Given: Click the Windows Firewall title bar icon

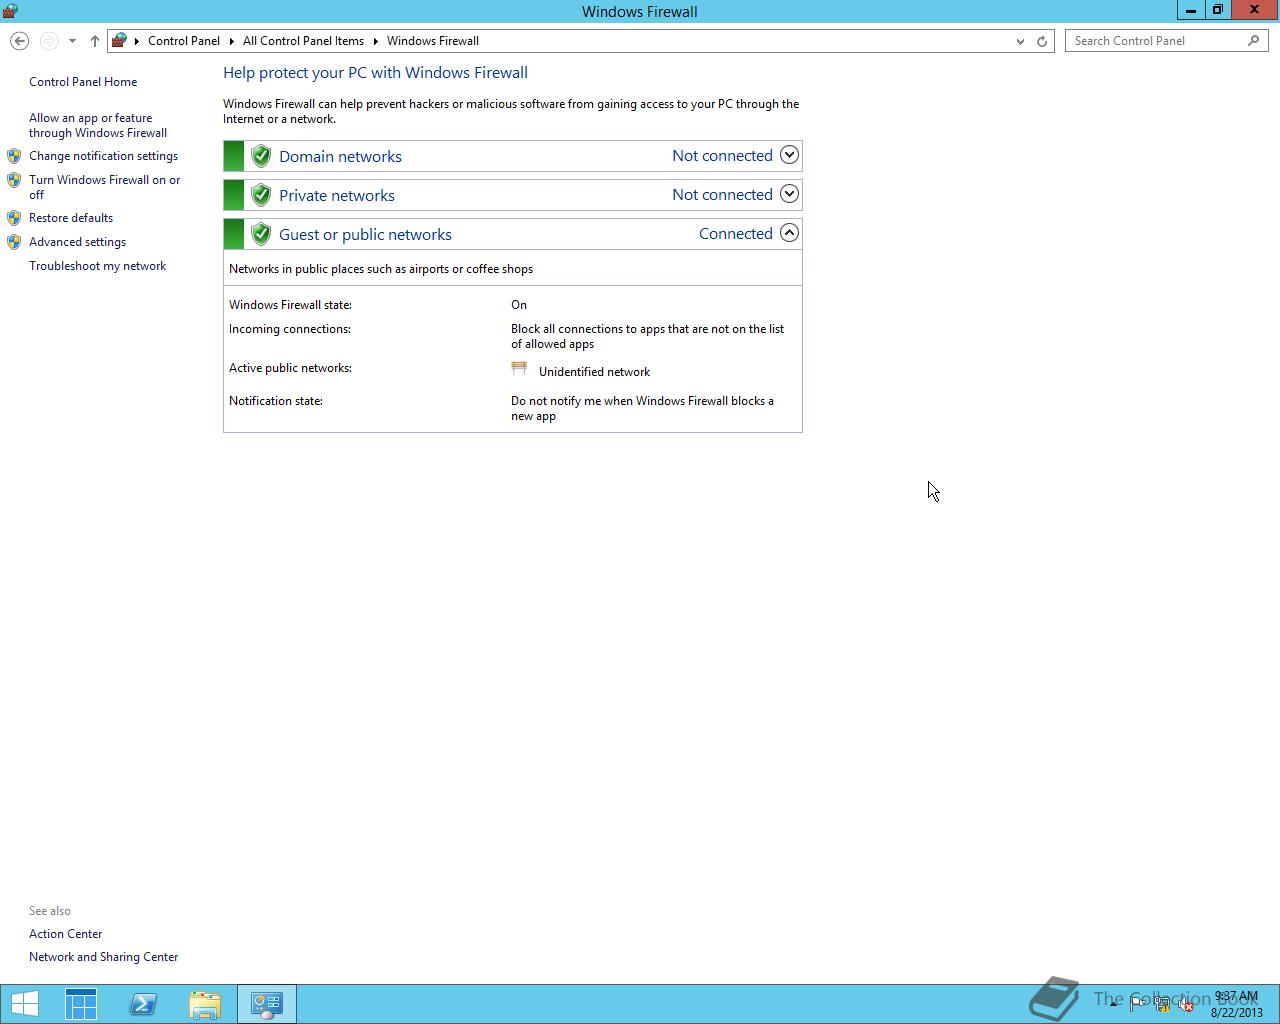Looking at the screenshot, I should pos(10,11).
